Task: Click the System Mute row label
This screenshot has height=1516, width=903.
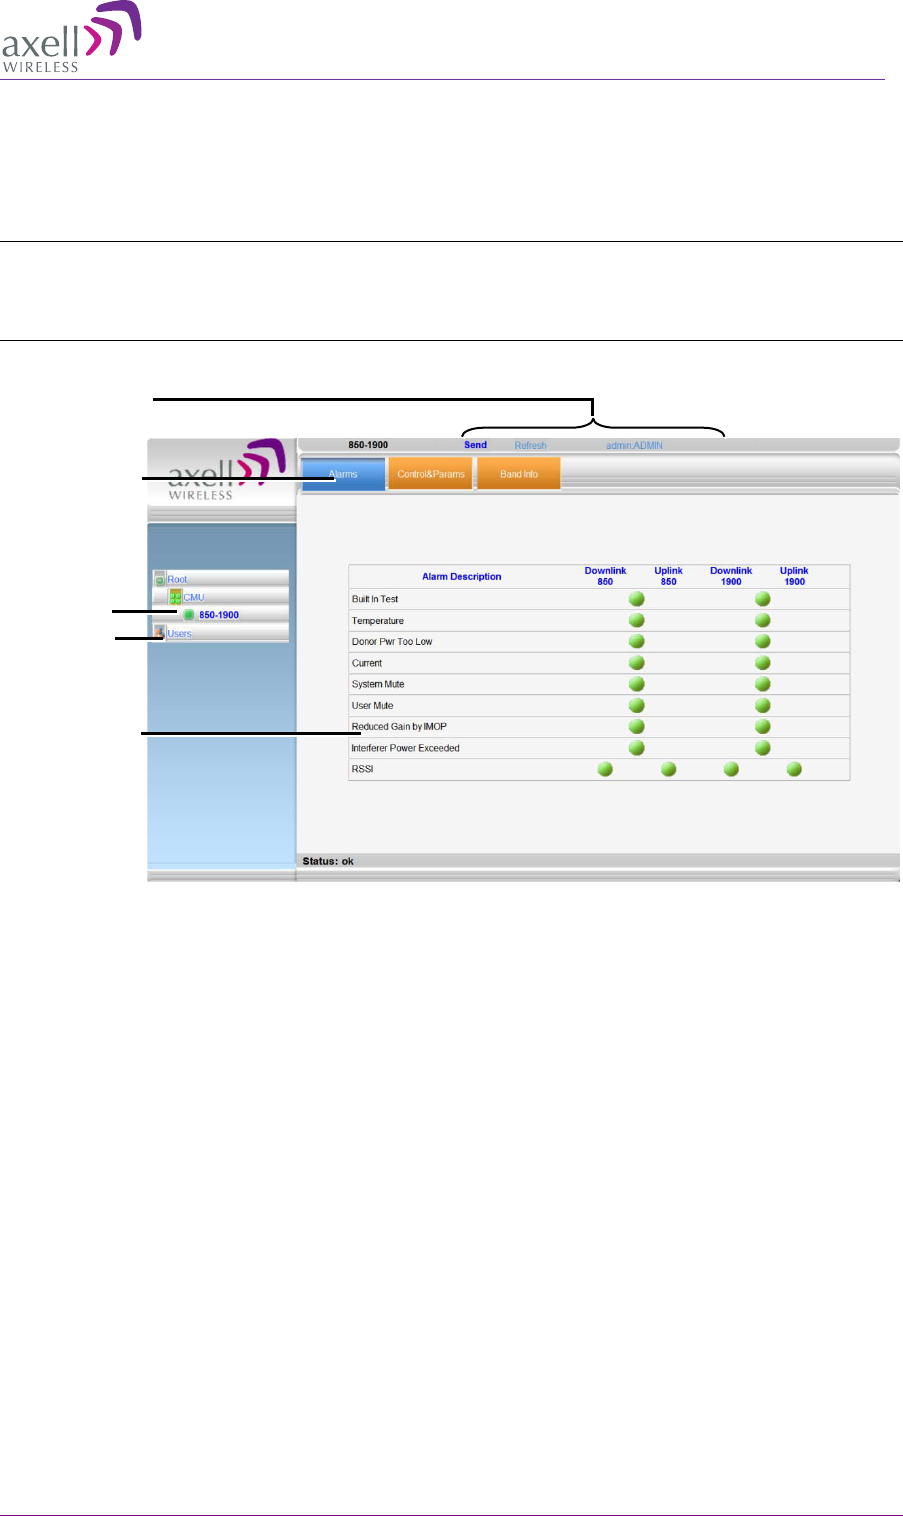Action: pos(378,684)
